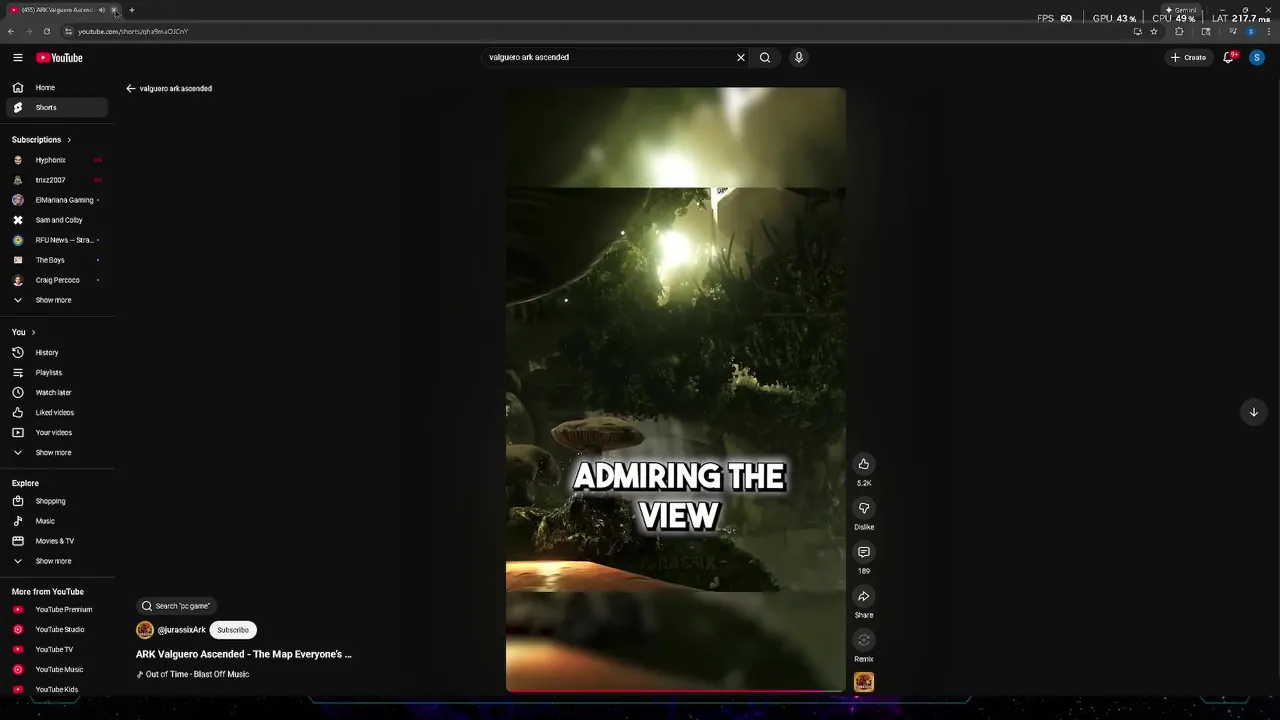Screen dimensions: 1280x720
Task: Click the YouTube logo
Action: (60, 58)
